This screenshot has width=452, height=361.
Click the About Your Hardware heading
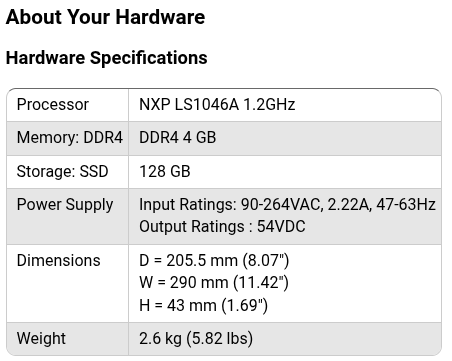[x=105, y=17]
